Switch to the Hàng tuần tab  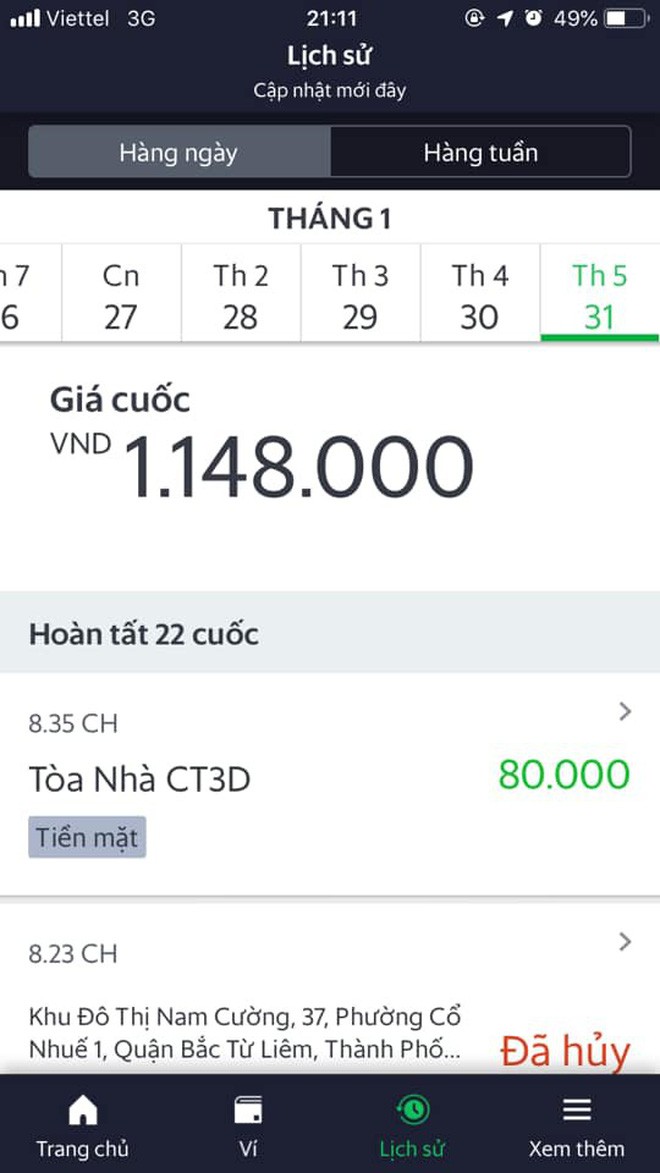click(481, 152)
